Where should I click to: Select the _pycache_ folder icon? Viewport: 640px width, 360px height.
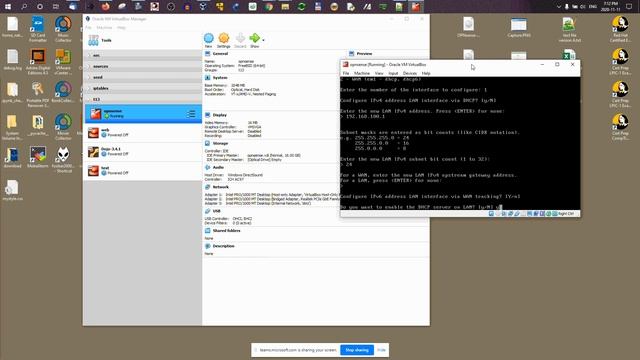pyautogui.click(x=38, y=125)
